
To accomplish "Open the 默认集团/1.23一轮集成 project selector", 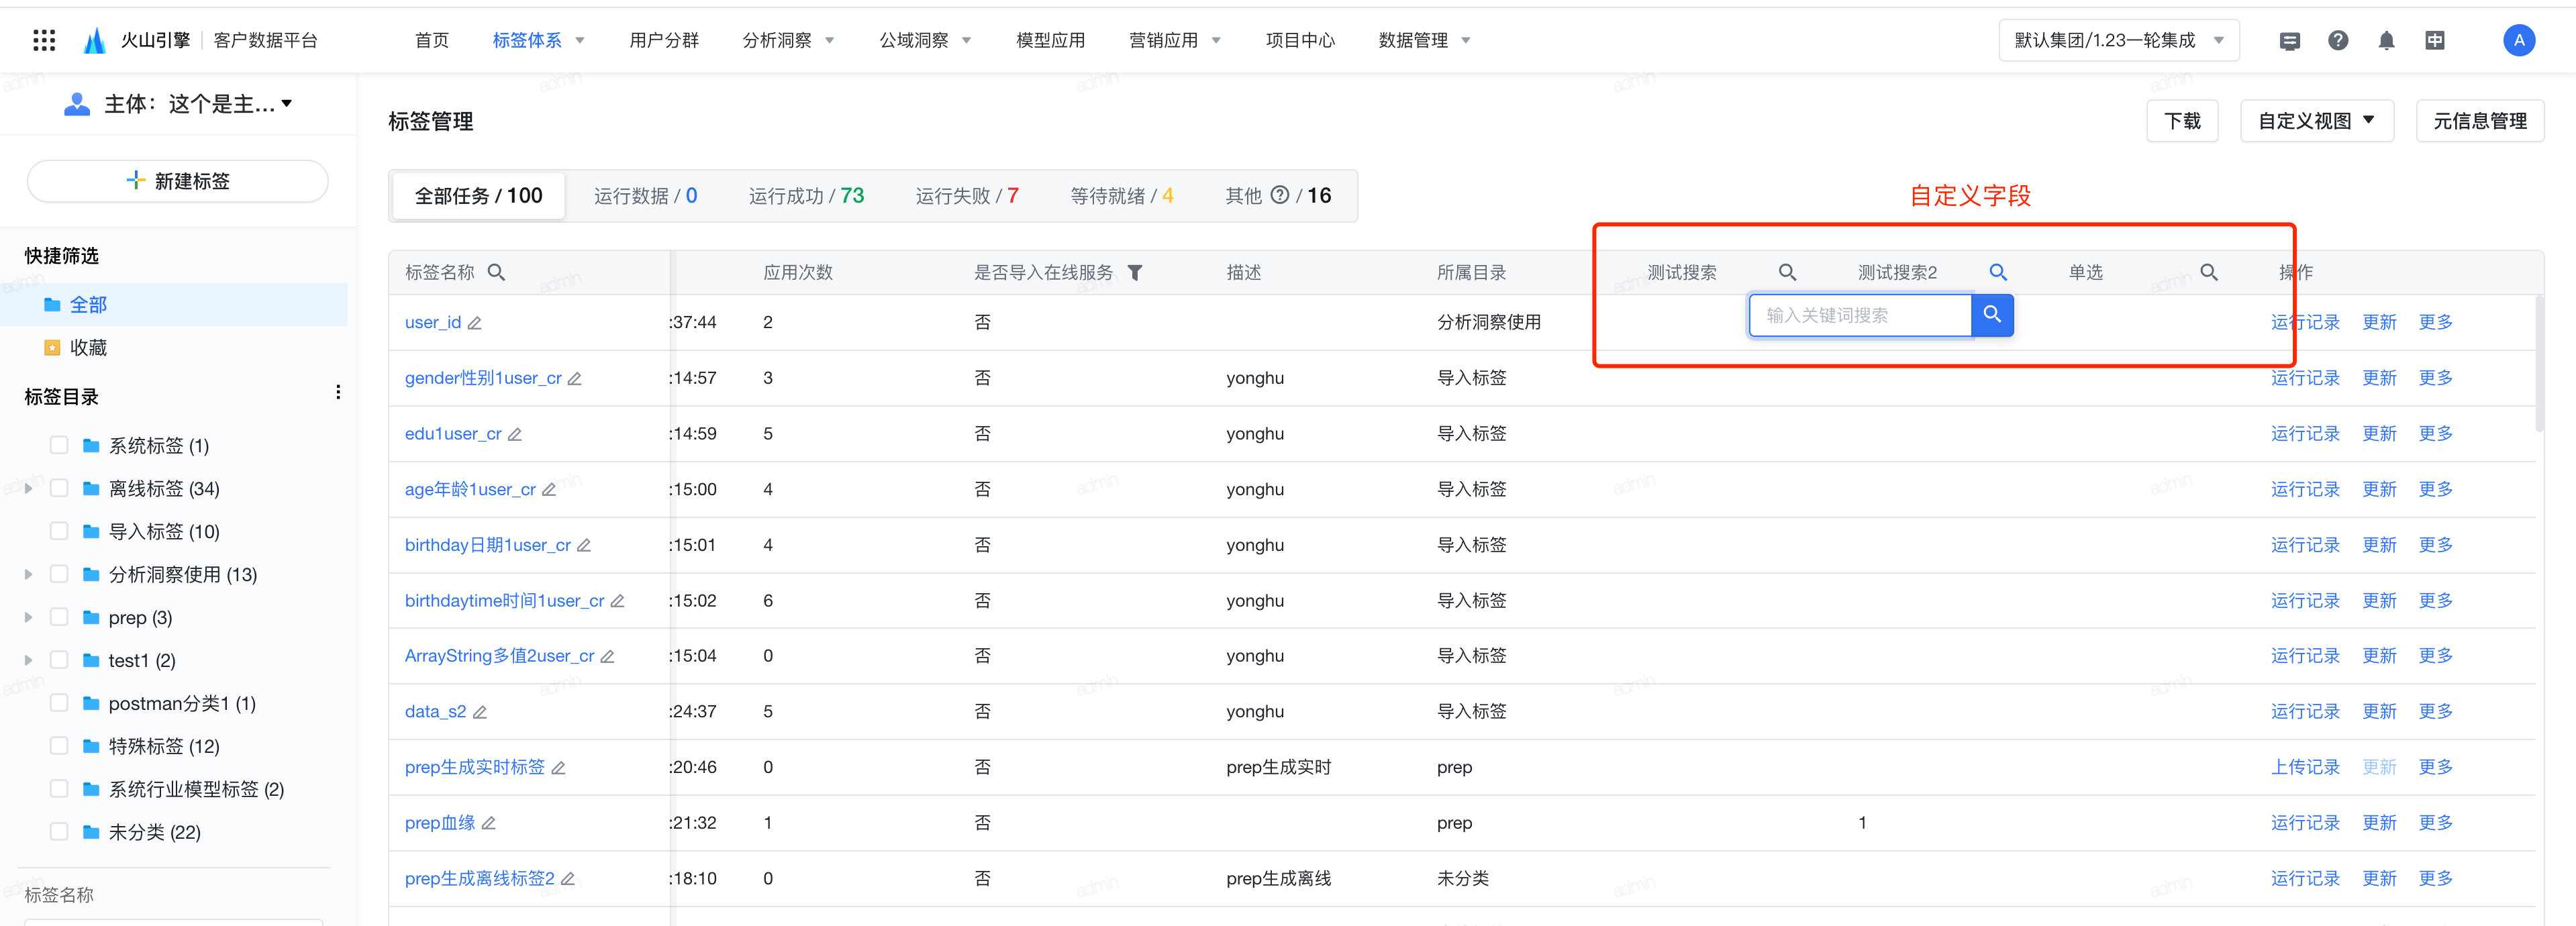I will [x=2118, y=40].
